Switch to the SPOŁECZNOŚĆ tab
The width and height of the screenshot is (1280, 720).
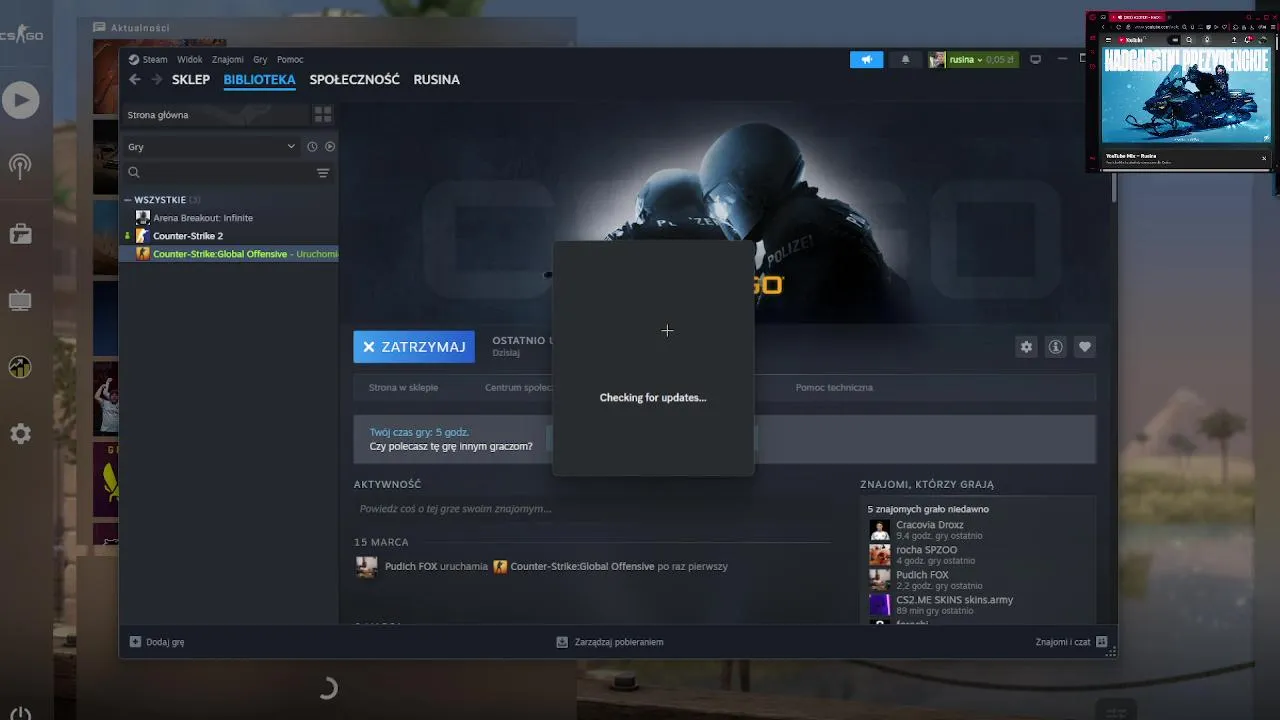(354, 80)
